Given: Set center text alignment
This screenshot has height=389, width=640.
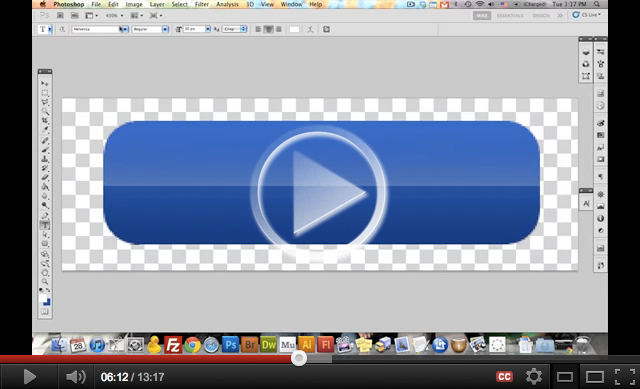Looking at the screenshot, I should (x=268, y=29).
